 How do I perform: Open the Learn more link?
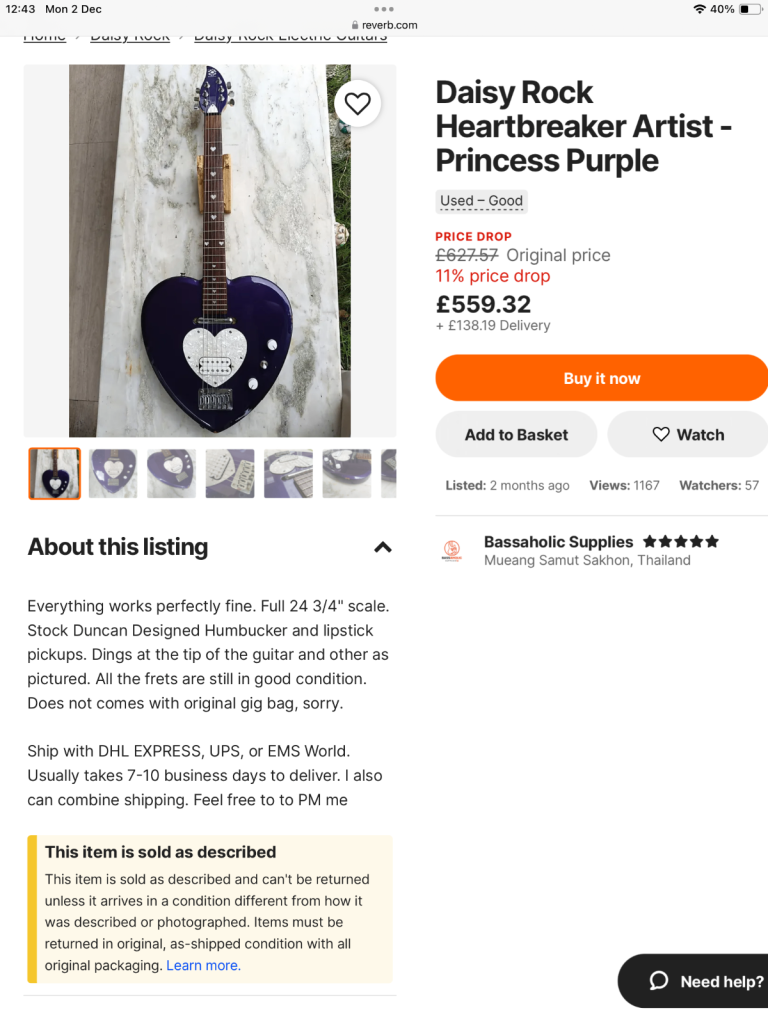[x=202, y=965]
